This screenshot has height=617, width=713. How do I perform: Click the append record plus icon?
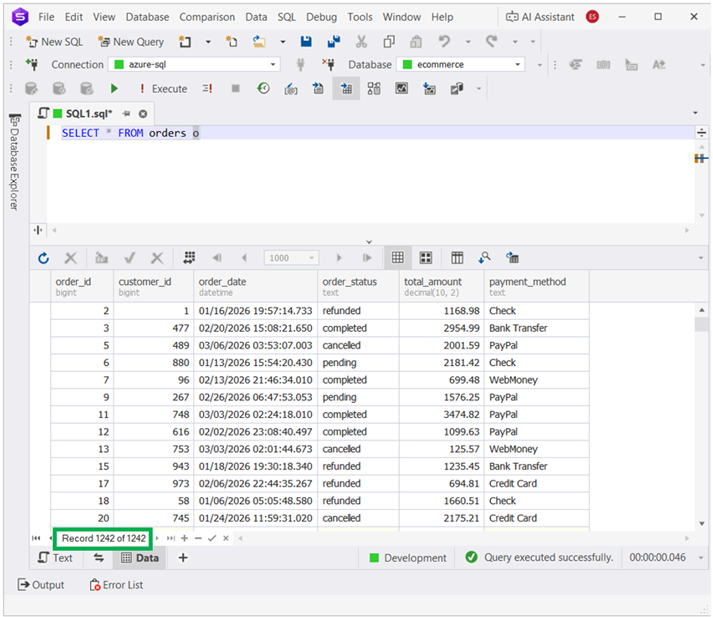pyautogui.click(x=184, y=538)
